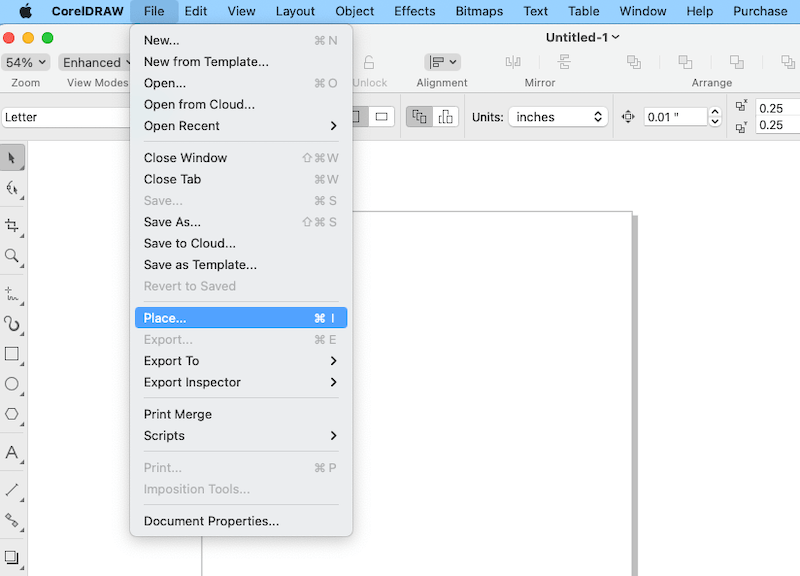Screen dimensions: 800x576
Task: Select the Freehand drawing tool
Action: 12,294
